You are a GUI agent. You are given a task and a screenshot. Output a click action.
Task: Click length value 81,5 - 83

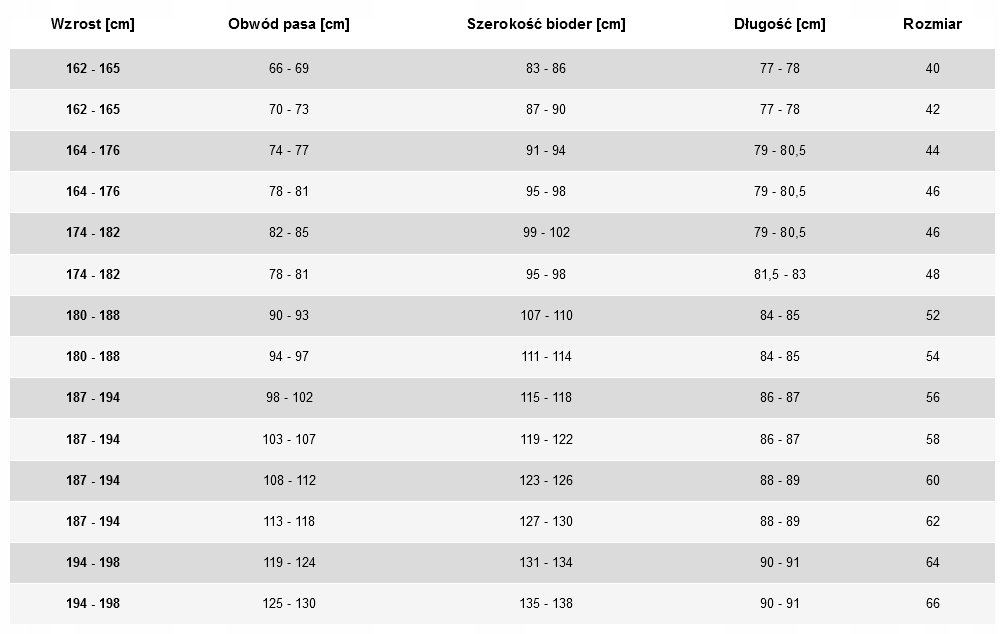pos(779,274)
